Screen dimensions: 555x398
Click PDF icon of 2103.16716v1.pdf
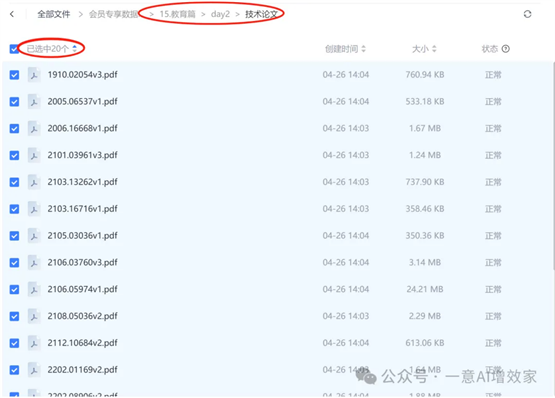click(34, 209)
